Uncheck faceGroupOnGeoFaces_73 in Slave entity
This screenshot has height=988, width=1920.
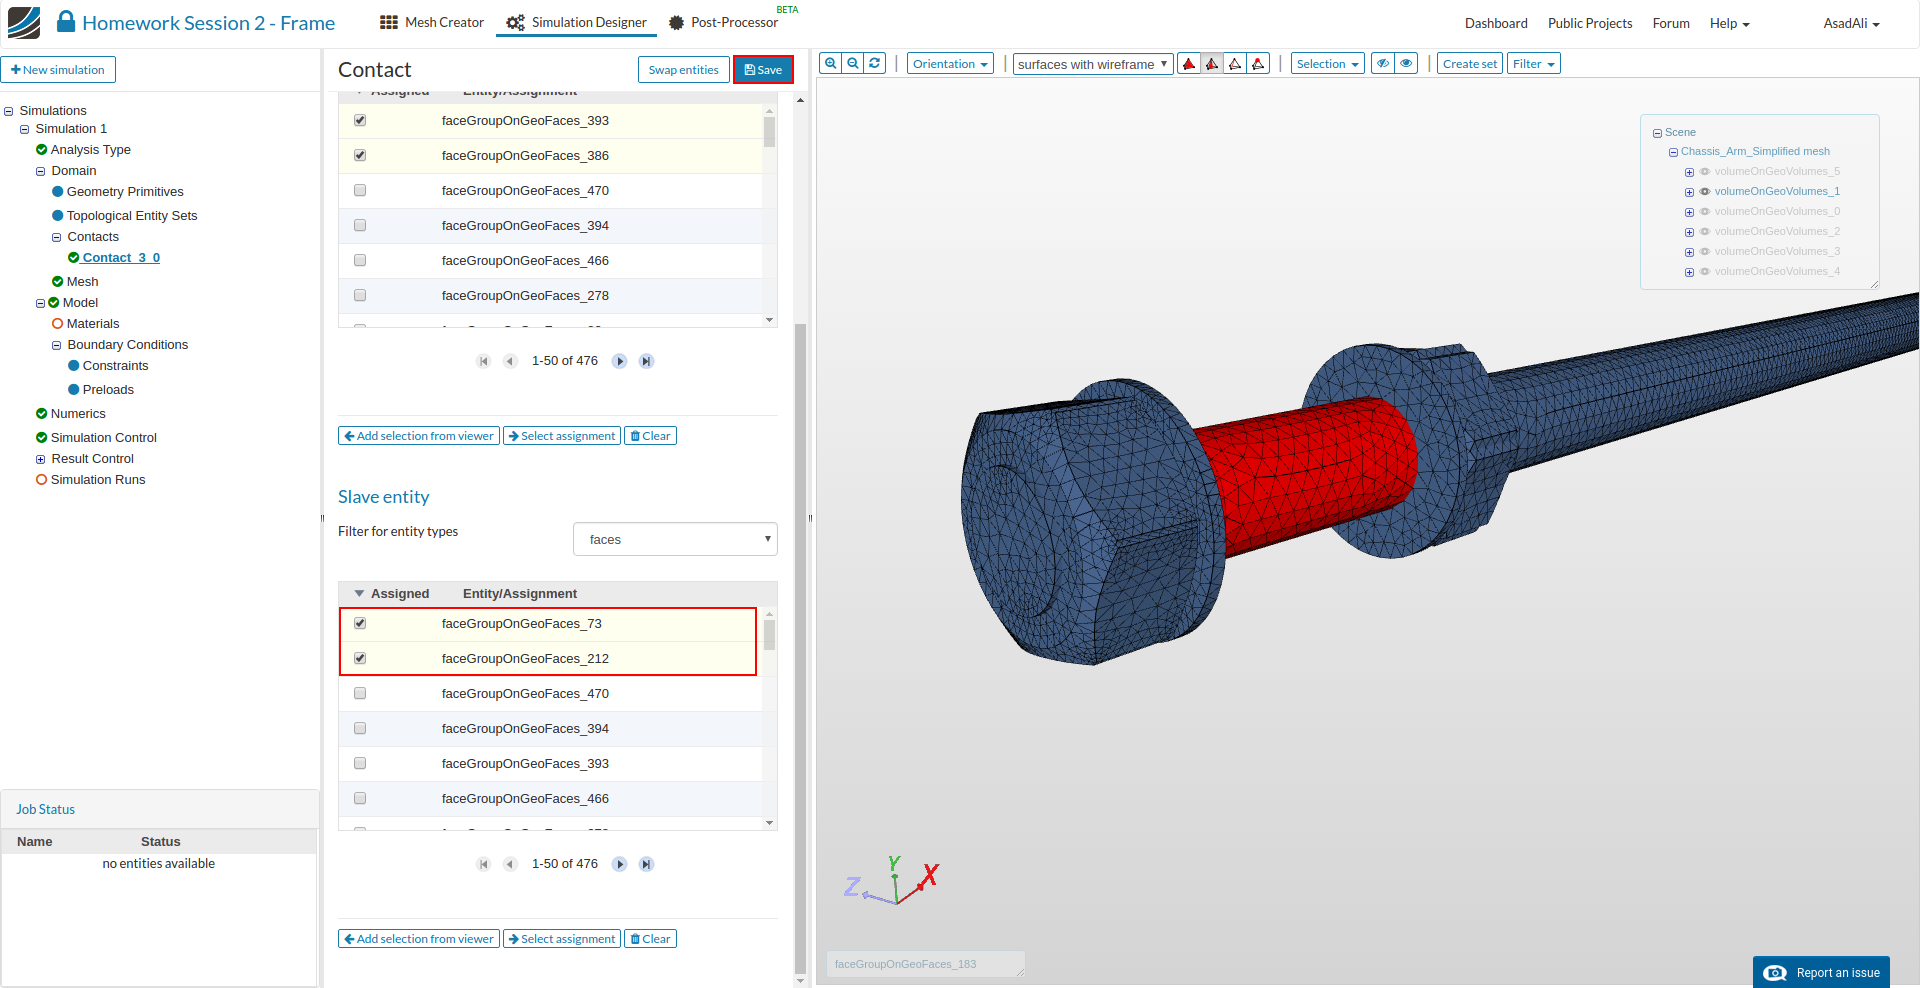360,623
